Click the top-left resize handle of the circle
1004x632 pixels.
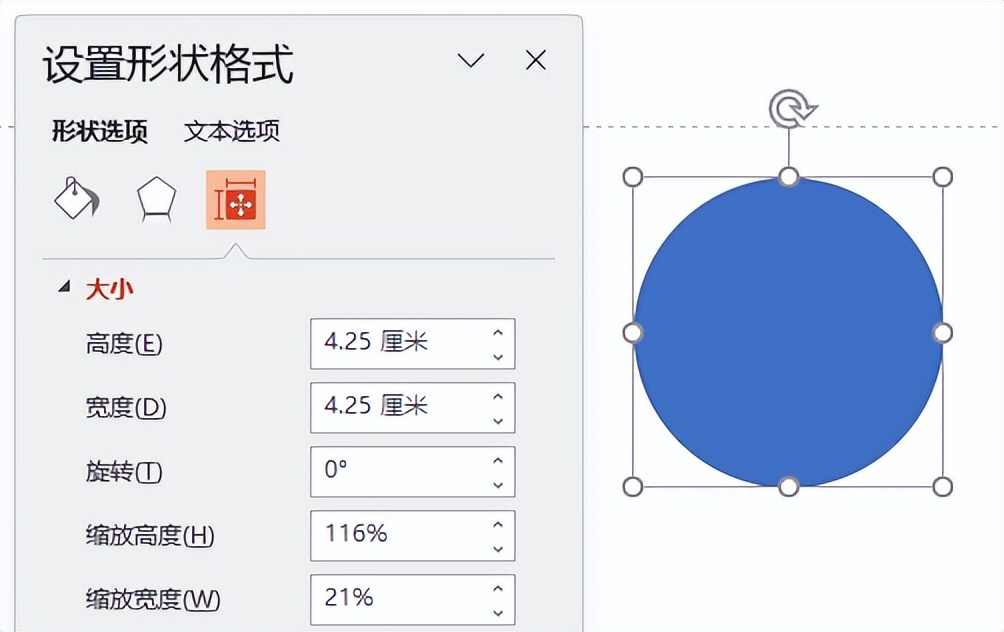click(633, 177)
